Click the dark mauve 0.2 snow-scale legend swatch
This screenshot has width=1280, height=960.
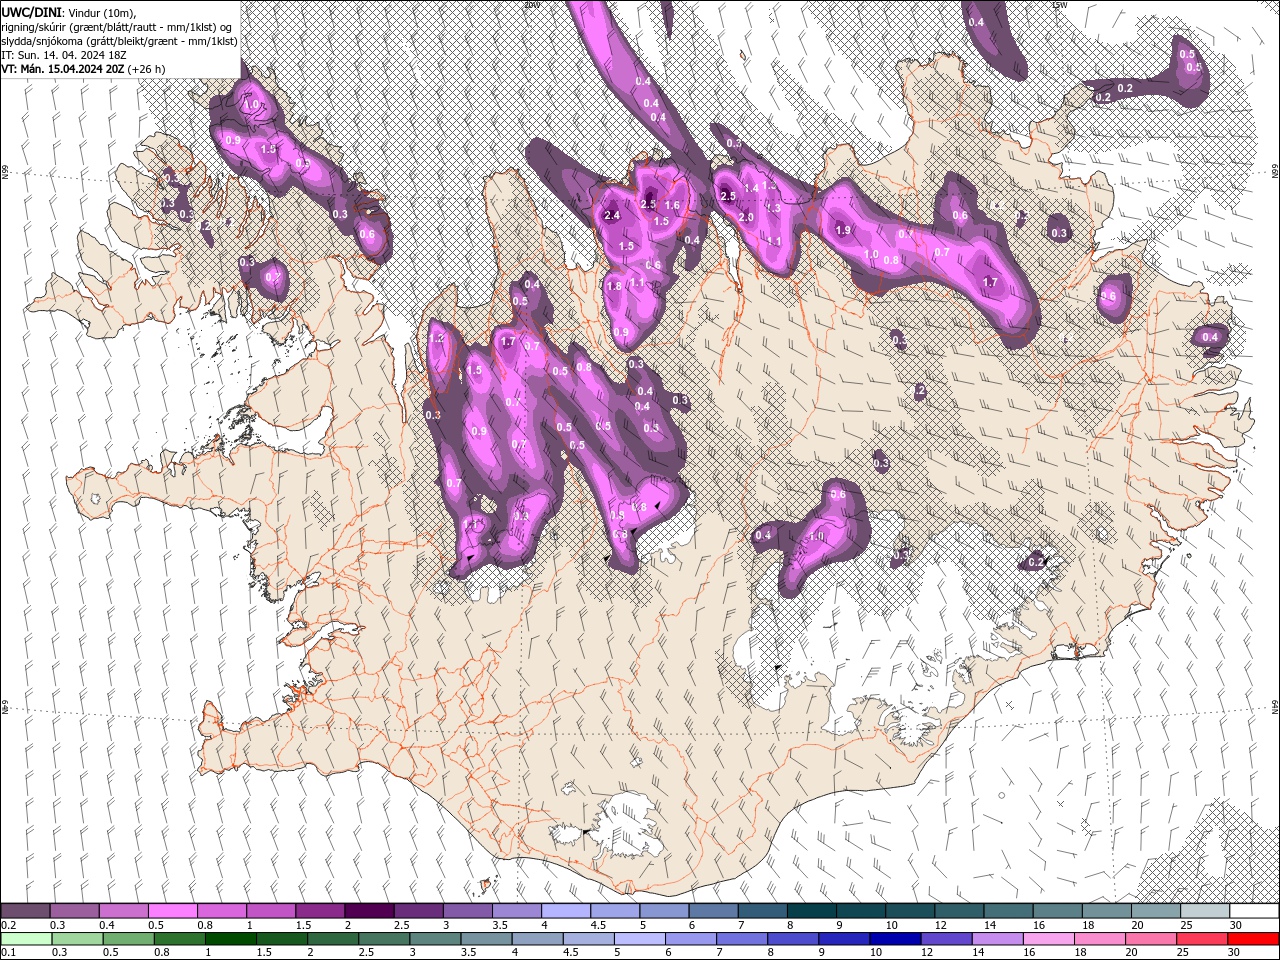pyautogui.click(x=25, y=911)
